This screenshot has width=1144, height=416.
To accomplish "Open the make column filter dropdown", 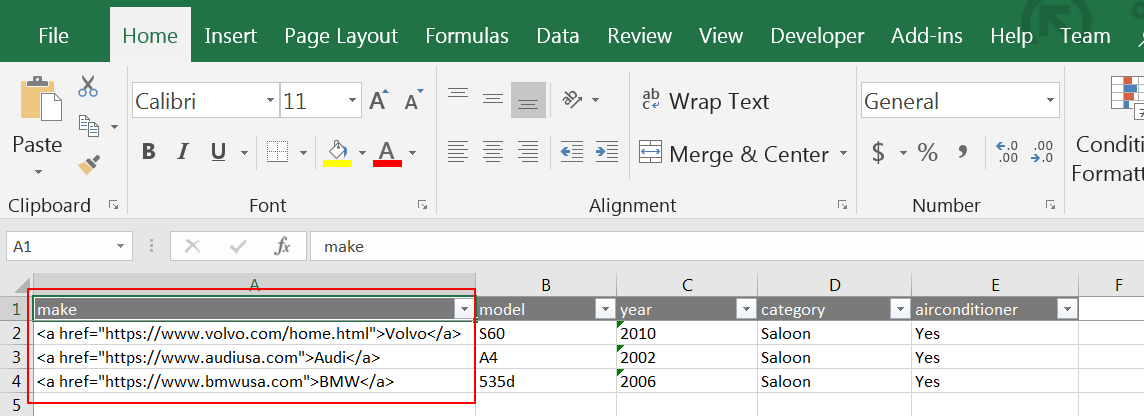I will 463,309.
